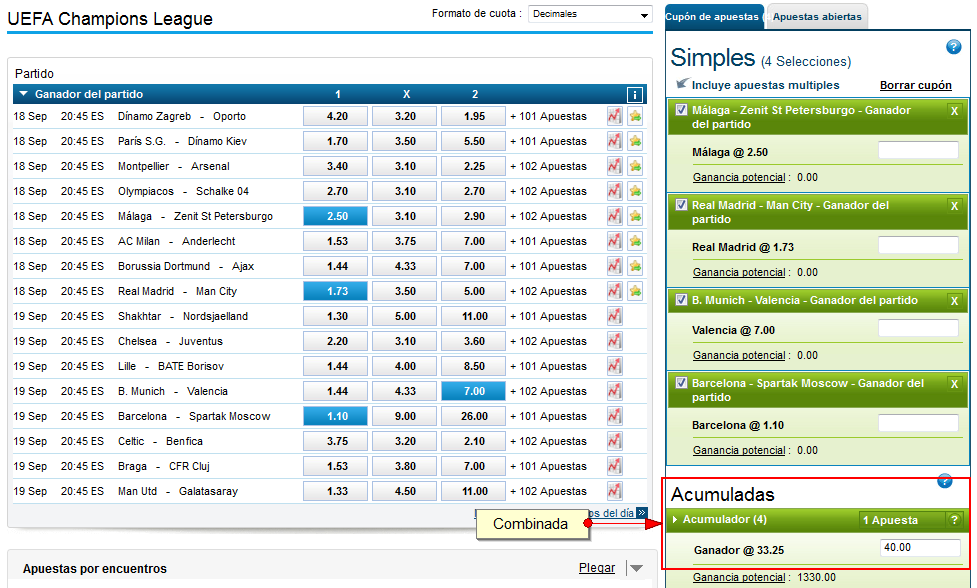
Task: Click favorite star for AC Milan - Anderlecht
Action: [x=635, y=240]
